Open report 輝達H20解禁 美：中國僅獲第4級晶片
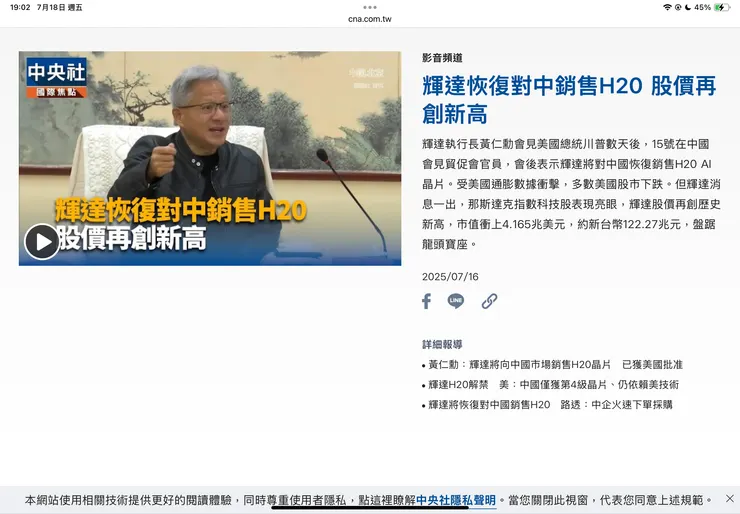This screenshot has width=740, height=514. coord(553,385)
